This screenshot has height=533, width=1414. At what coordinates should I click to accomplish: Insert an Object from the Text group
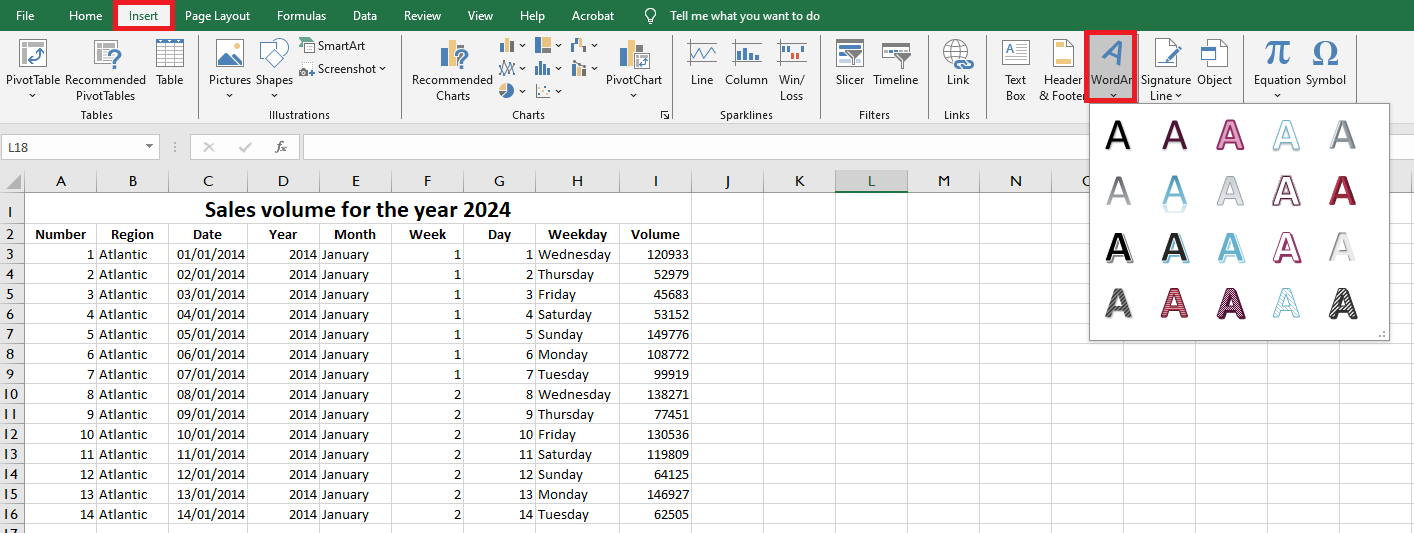point(1215,64)
